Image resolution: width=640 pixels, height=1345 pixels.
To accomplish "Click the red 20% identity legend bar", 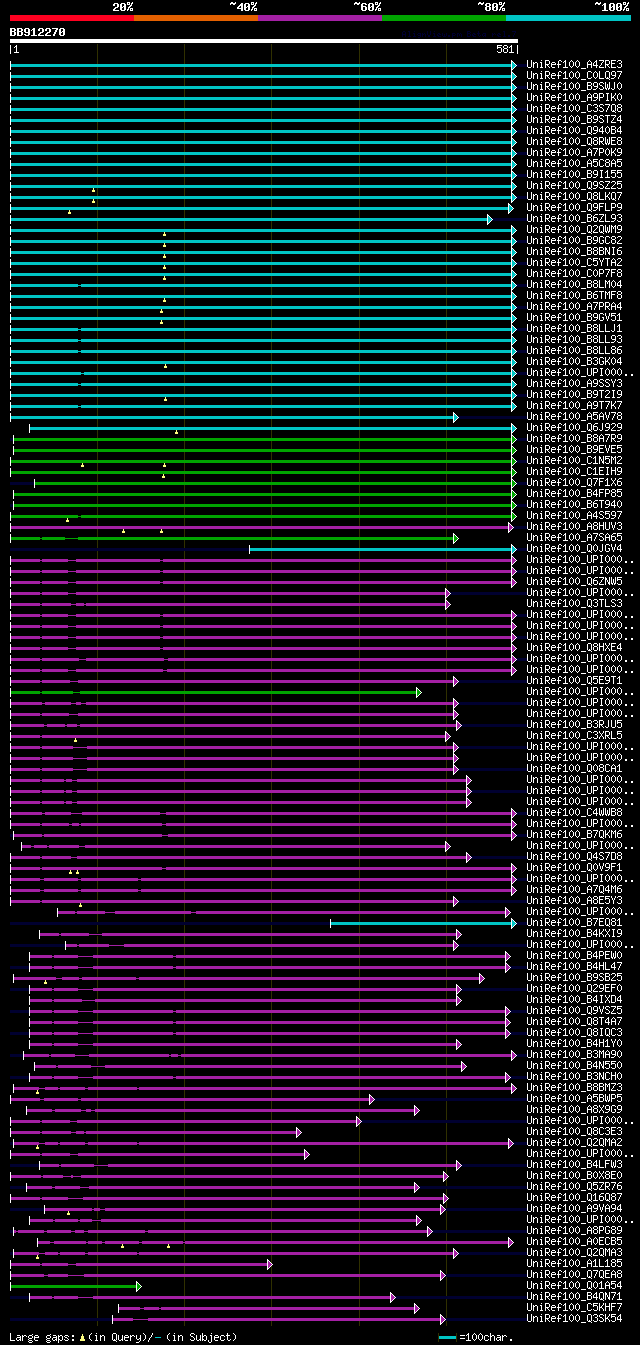I will coord(72,17).
